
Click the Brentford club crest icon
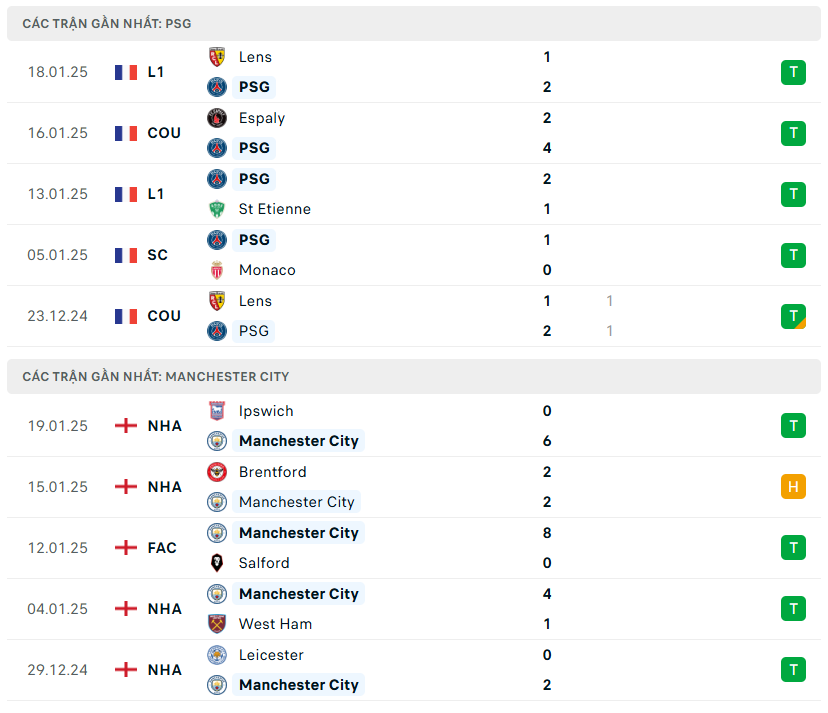pos(217,472)
